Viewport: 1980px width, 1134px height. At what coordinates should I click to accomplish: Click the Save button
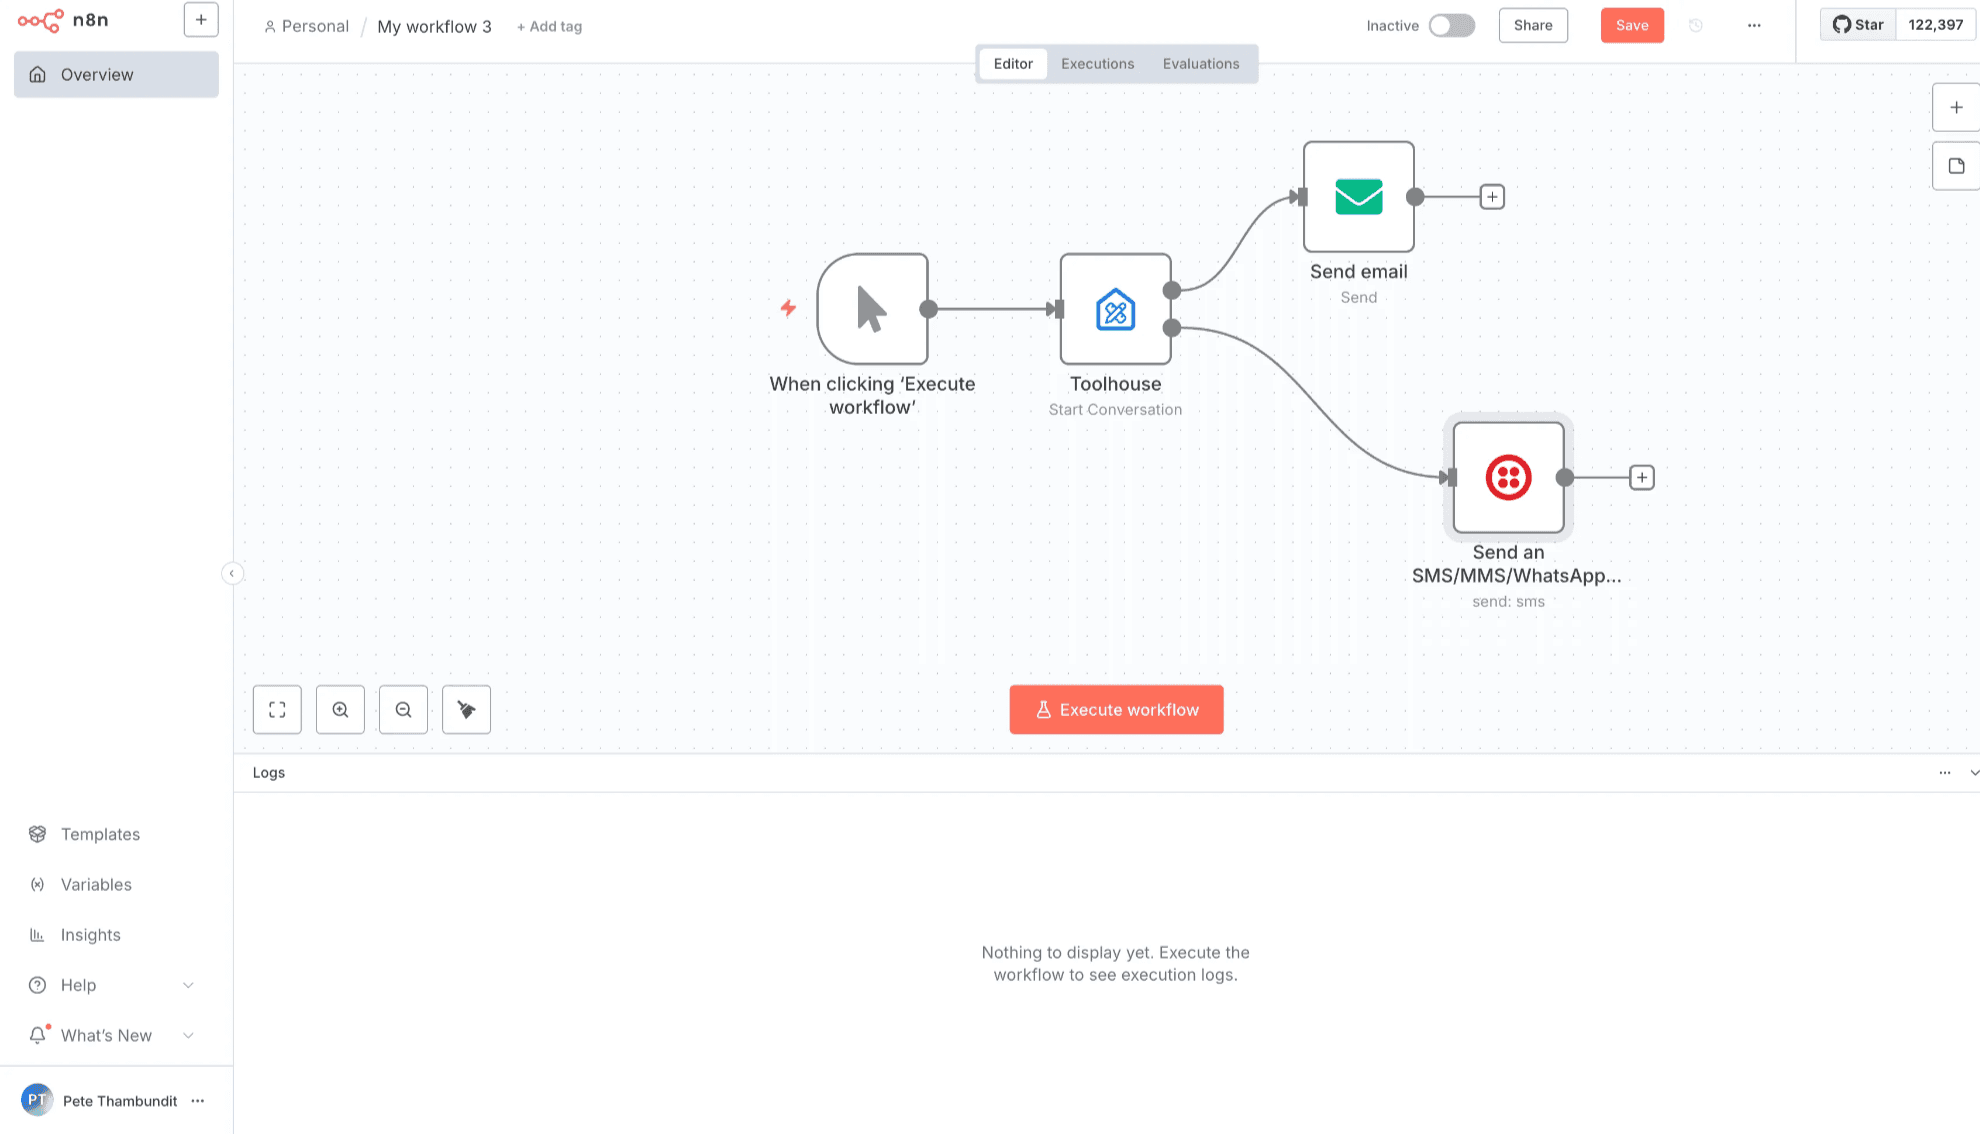(x=1631, y=26)
